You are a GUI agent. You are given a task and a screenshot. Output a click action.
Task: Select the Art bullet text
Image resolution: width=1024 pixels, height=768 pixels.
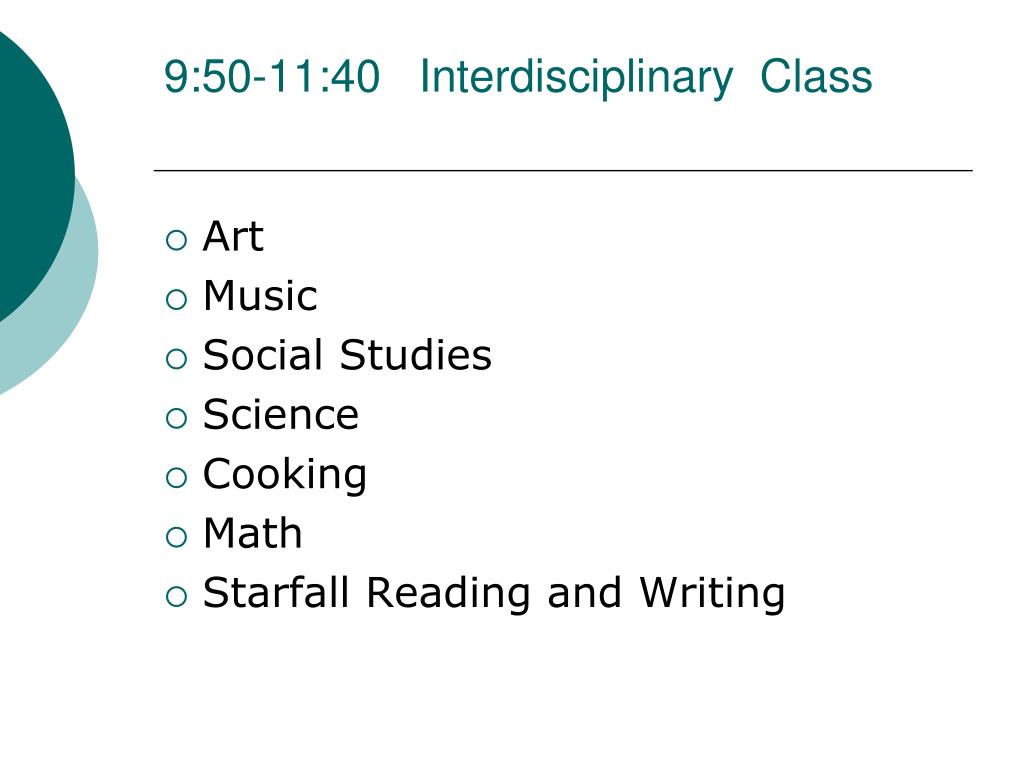point(233,236)
